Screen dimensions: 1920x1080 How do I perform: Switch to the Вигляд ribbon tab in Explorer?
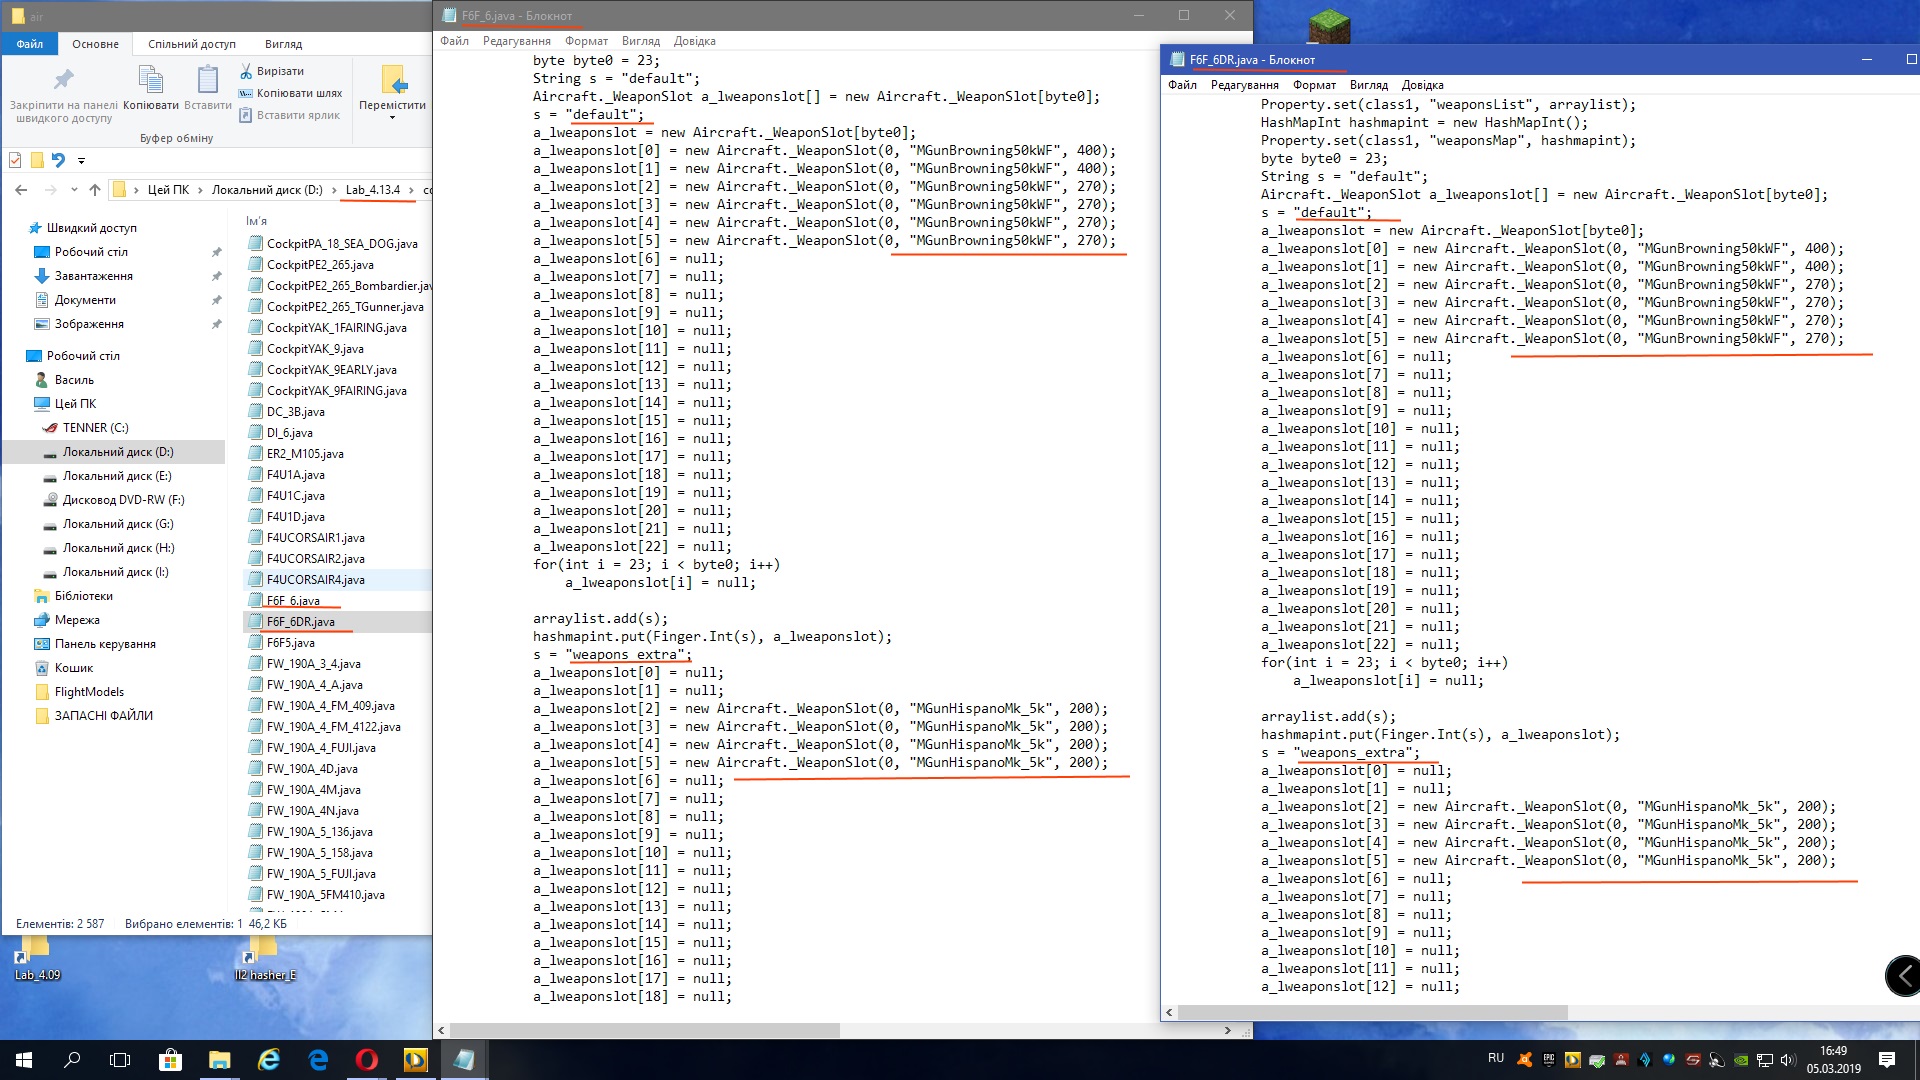[x=283, y=44]
